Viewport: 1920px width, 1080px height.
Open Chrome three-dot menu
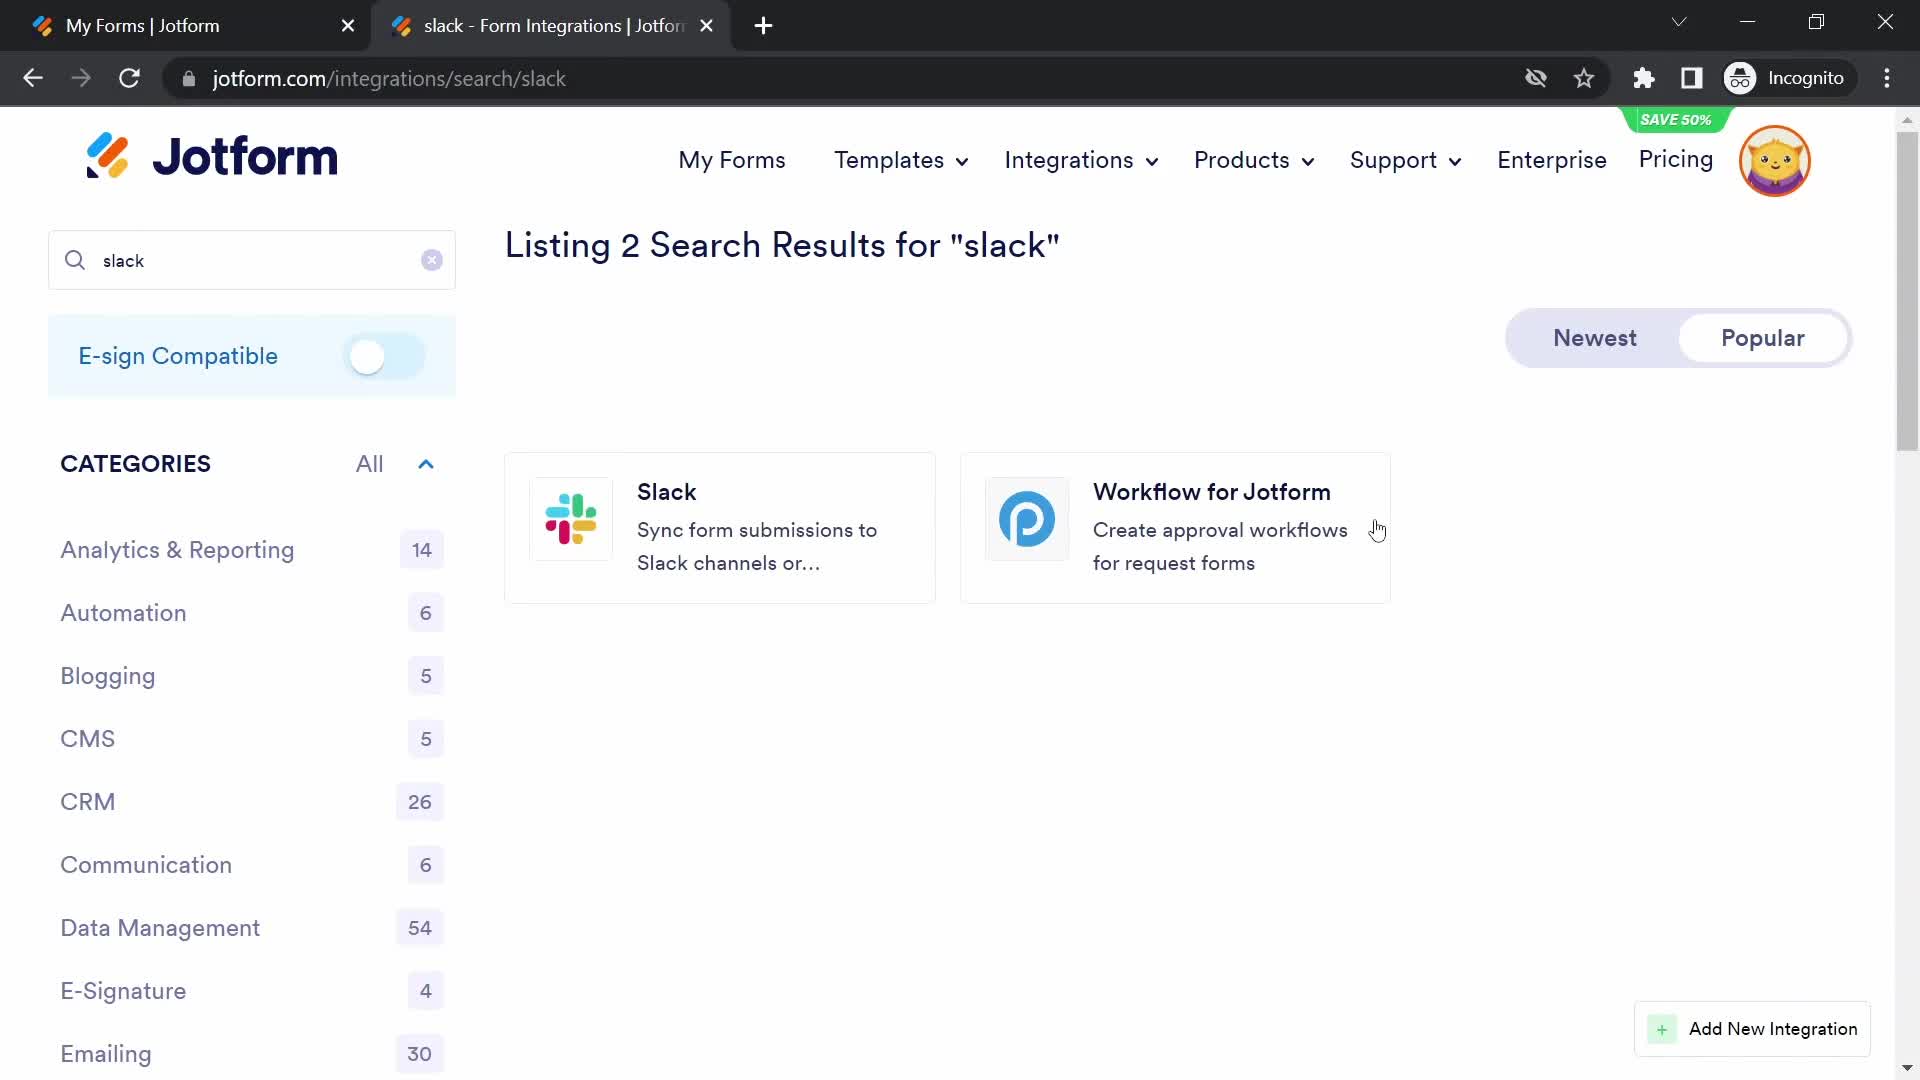(1887, 78)
